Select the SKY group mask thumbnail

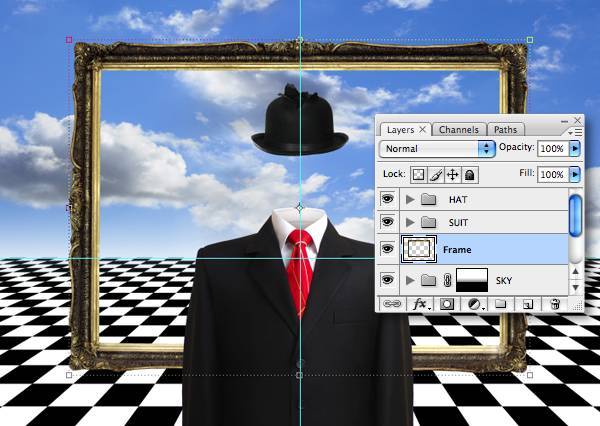472,281
